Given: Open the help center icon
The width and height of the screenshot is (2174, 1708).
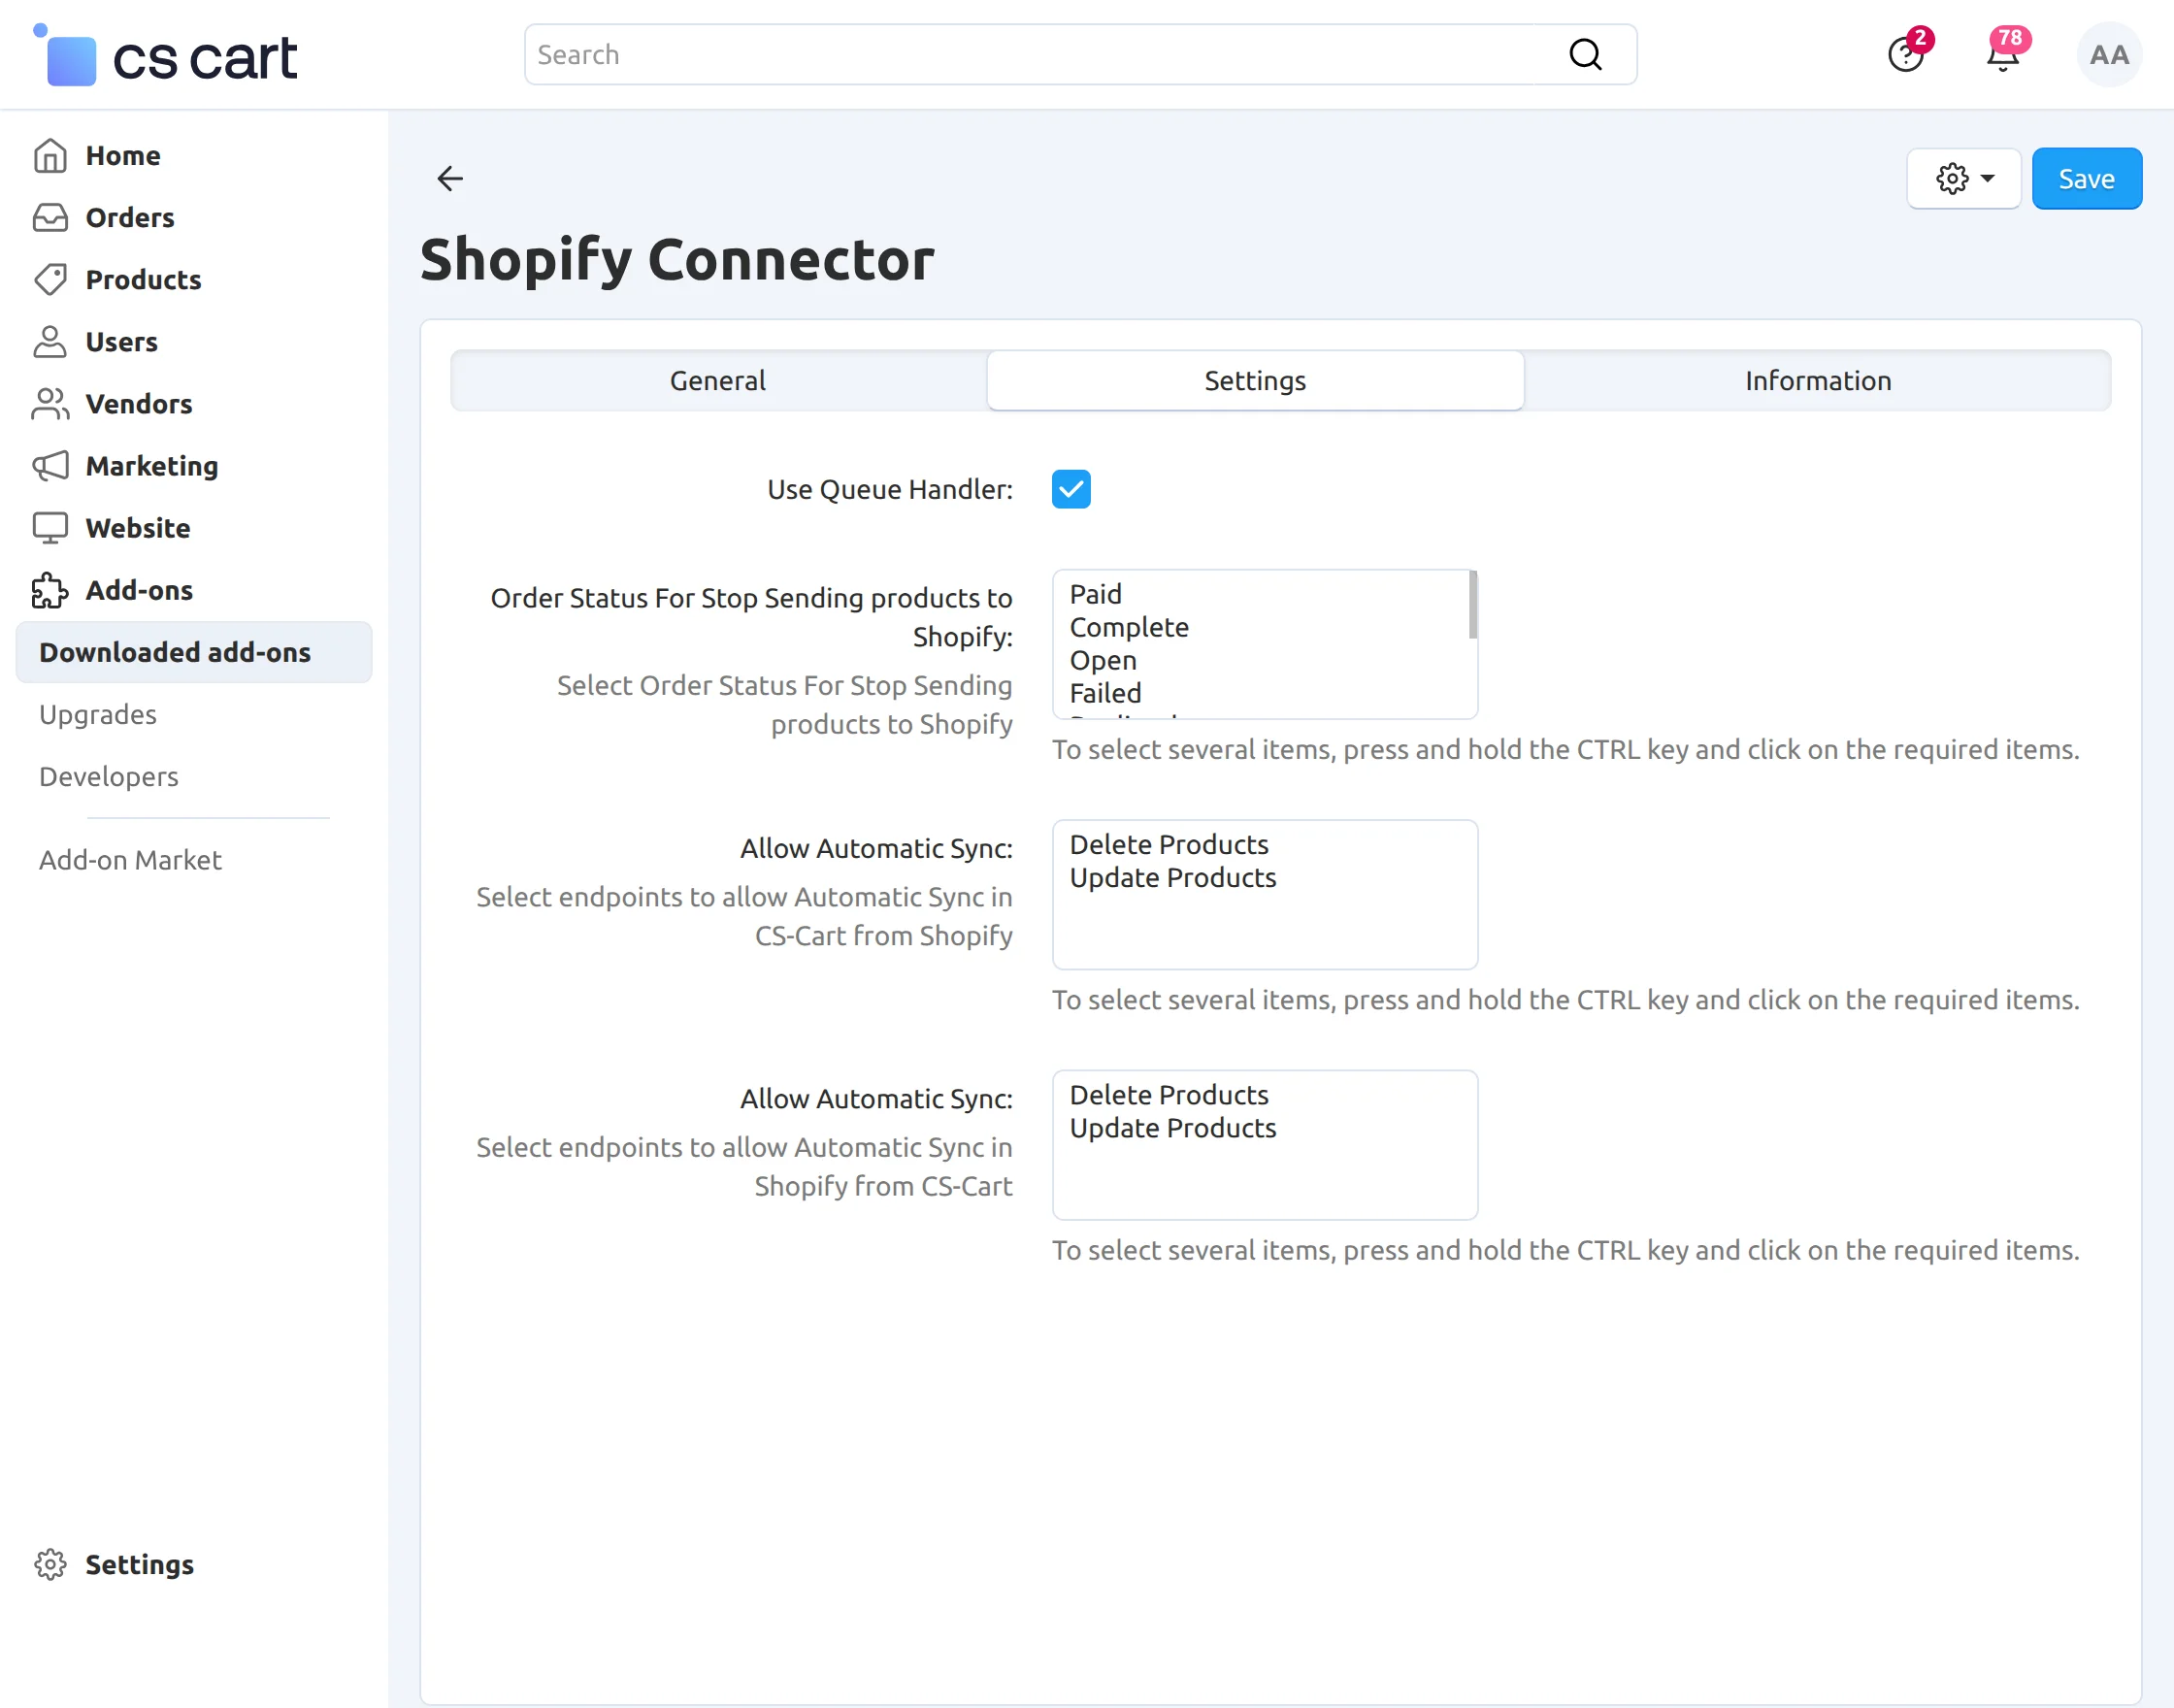Looking at the screenshot, I should (x=1905, y=55).
